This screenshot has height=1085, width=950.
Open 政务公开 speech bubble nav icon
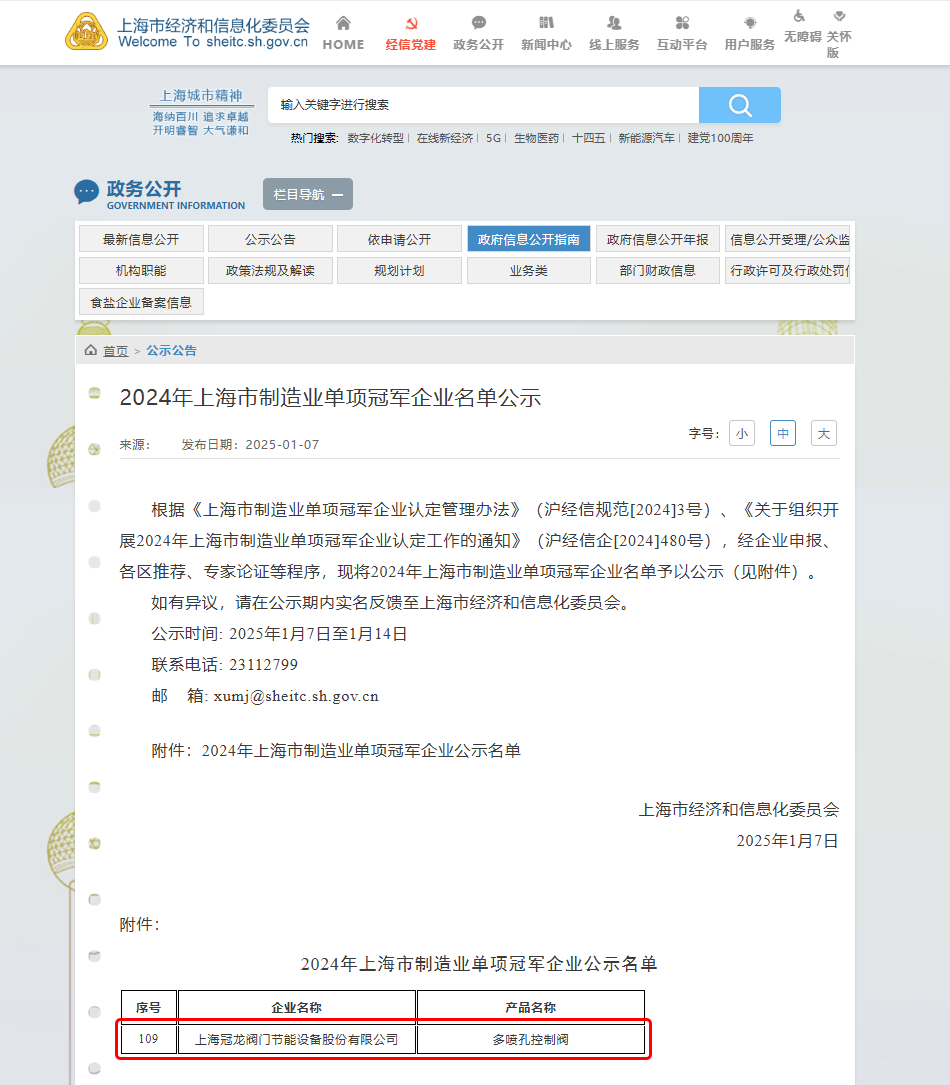point(478,23)
